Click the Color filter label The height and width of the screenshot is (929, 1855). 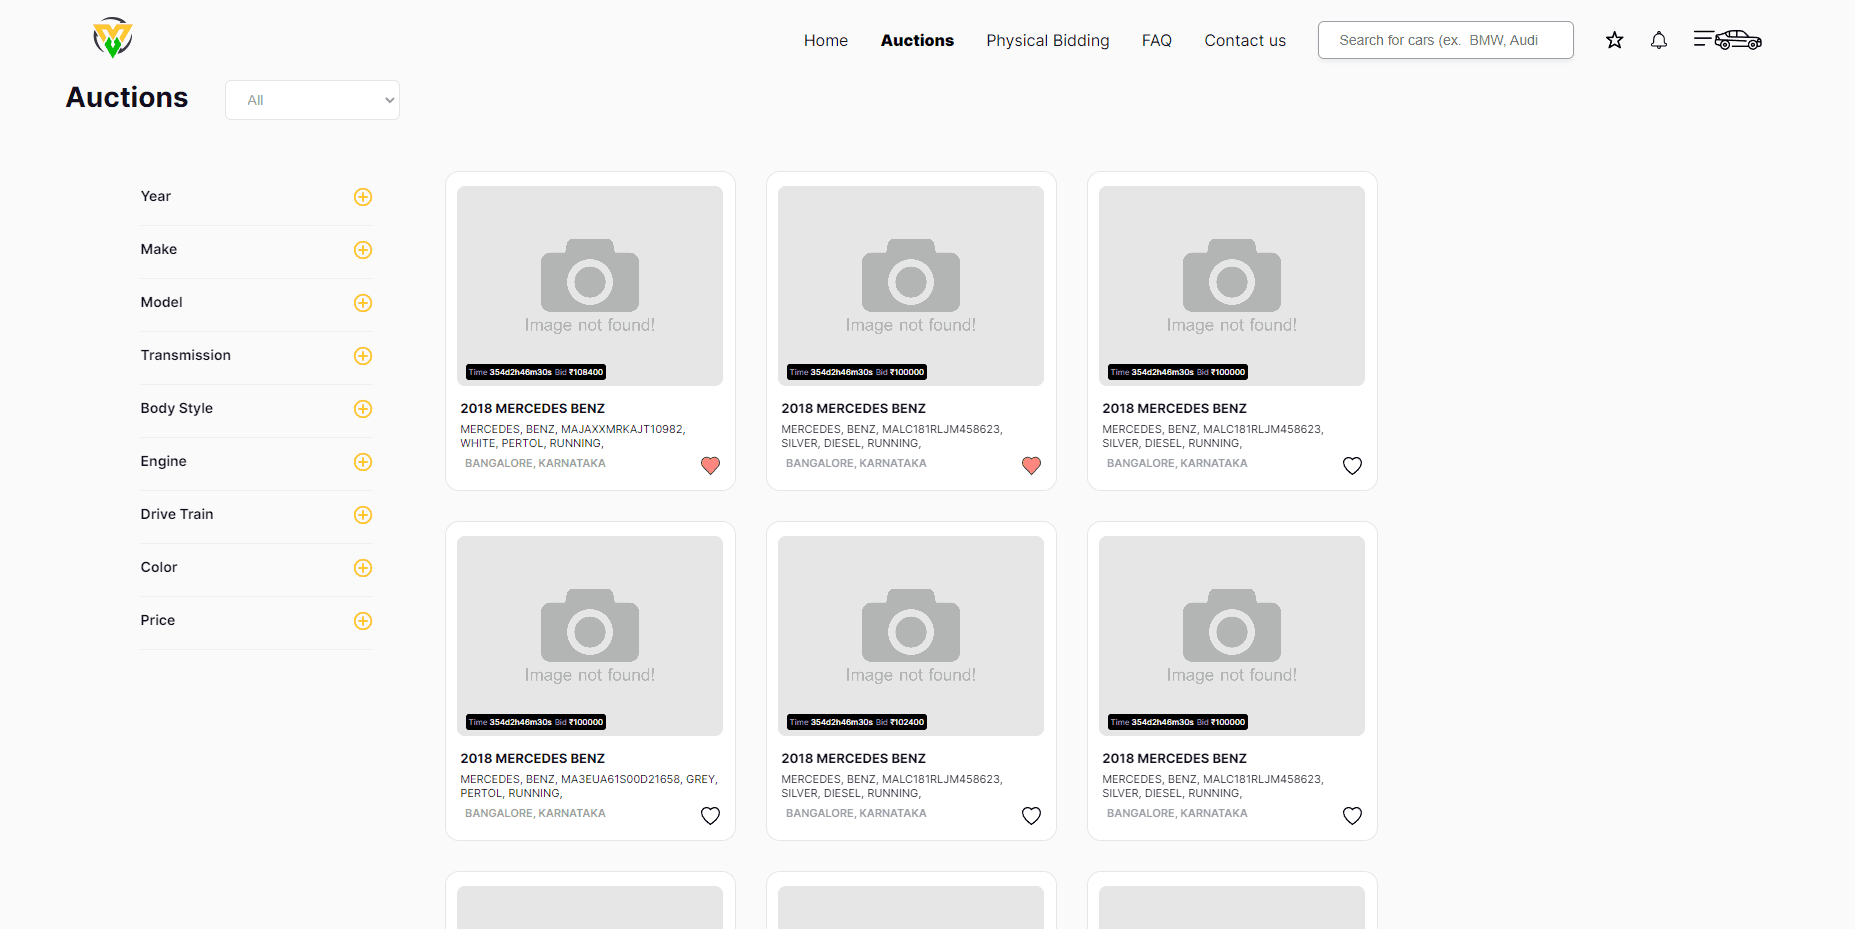coord(159,567)
